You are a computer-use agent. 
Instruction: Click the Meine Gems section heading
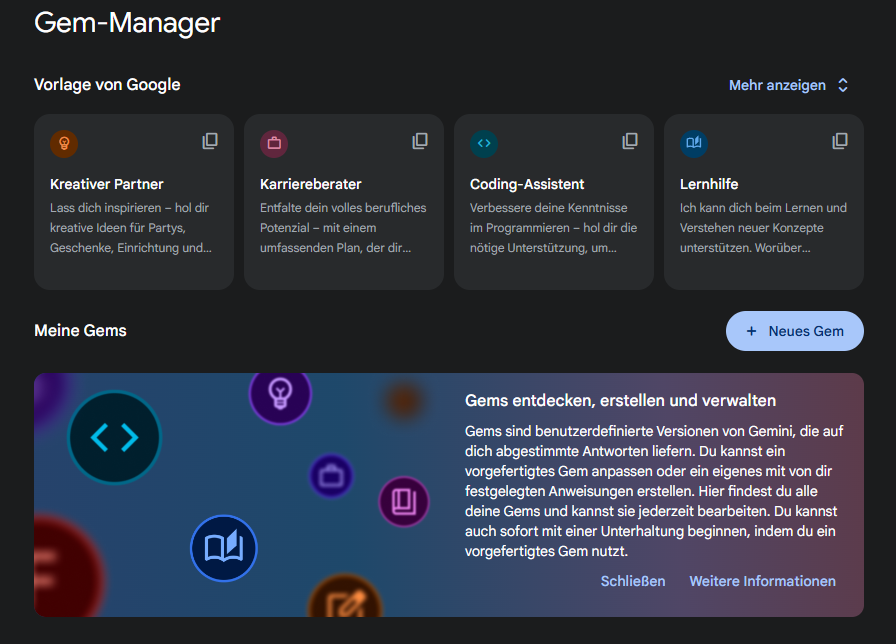pos(81,331)
